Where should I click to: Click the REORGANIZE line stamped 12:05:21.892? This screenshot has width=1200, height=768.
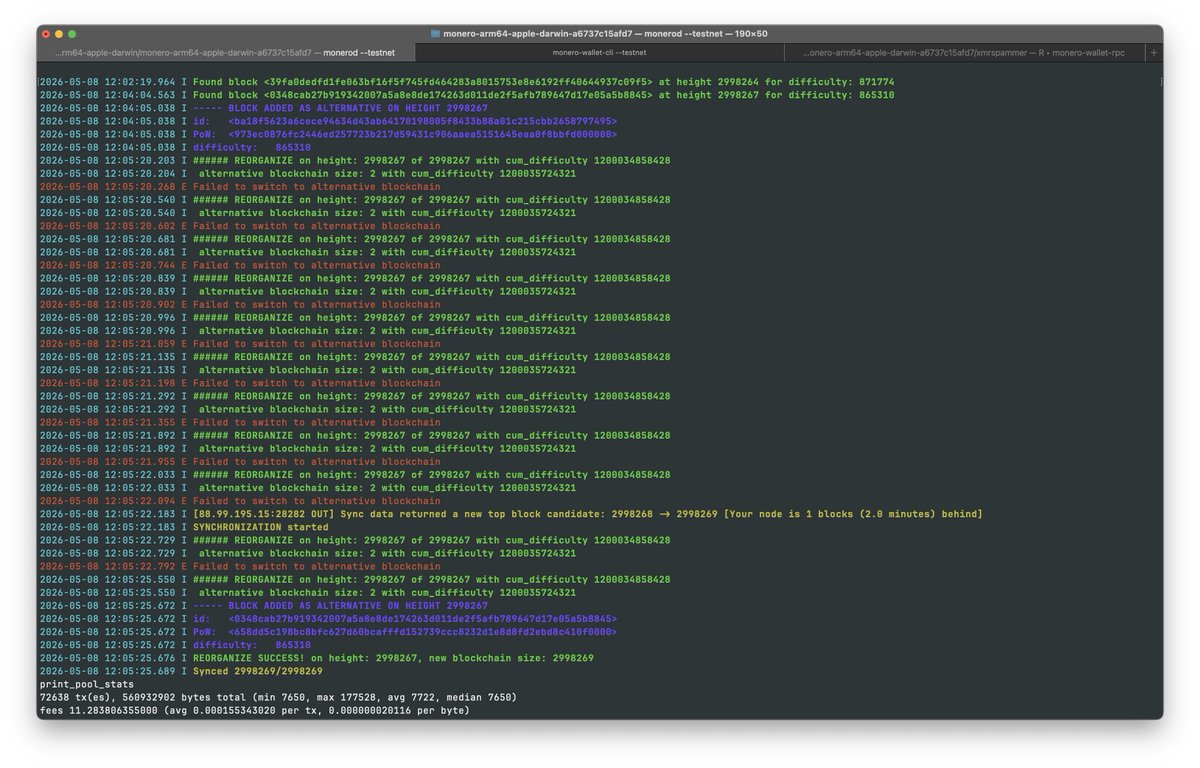[355, 435]
